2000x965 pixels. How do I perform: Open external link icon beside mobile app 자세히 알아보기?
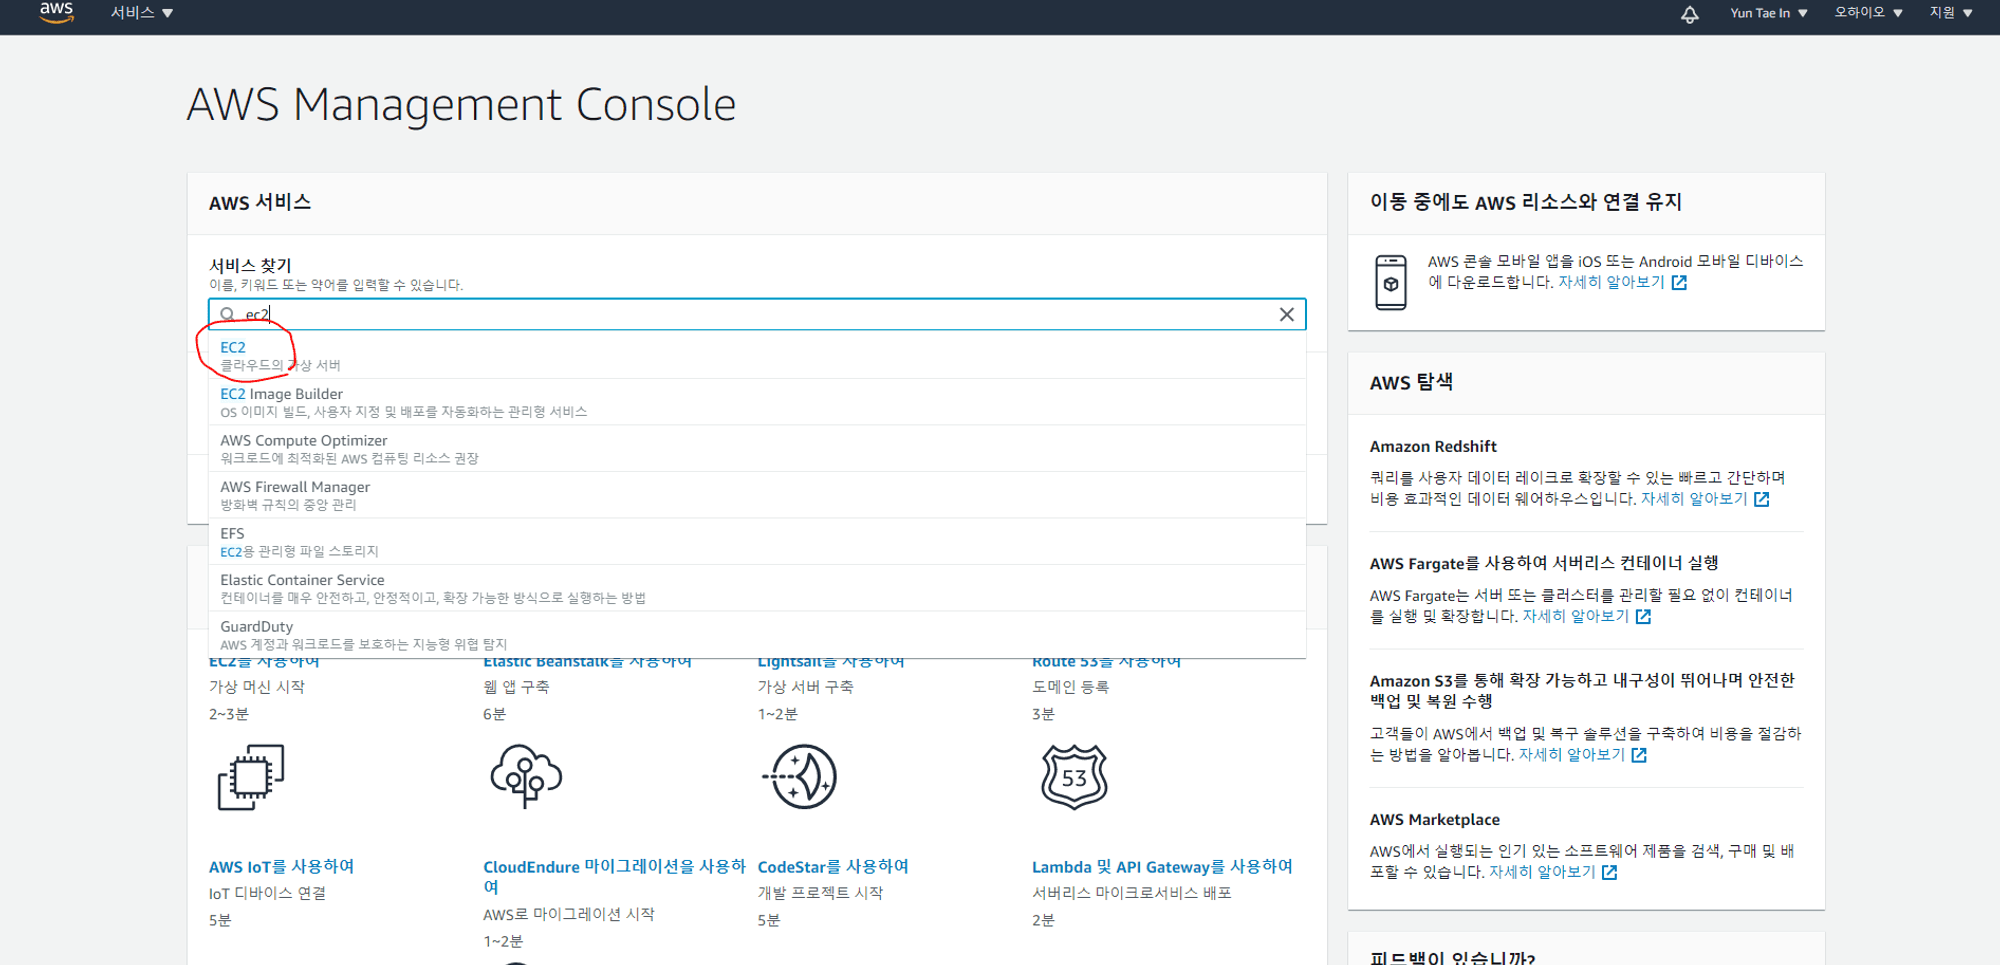coord(1679,283)
